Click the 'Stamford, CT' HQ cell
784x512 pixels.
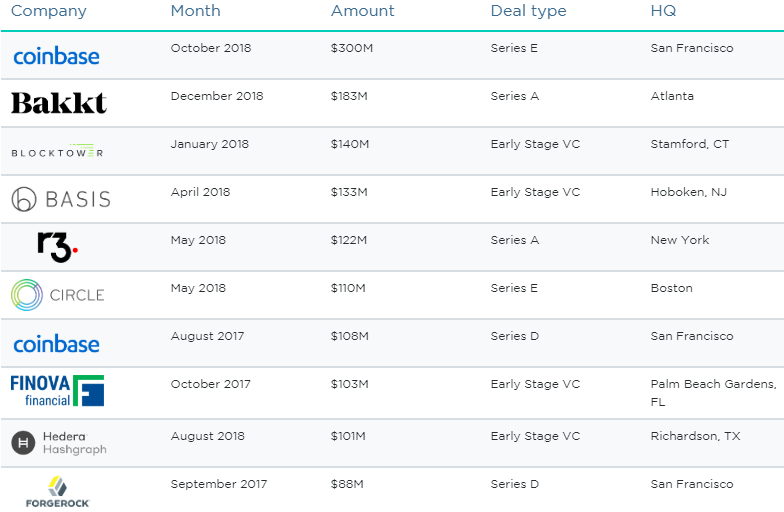[x=690, y=144]
